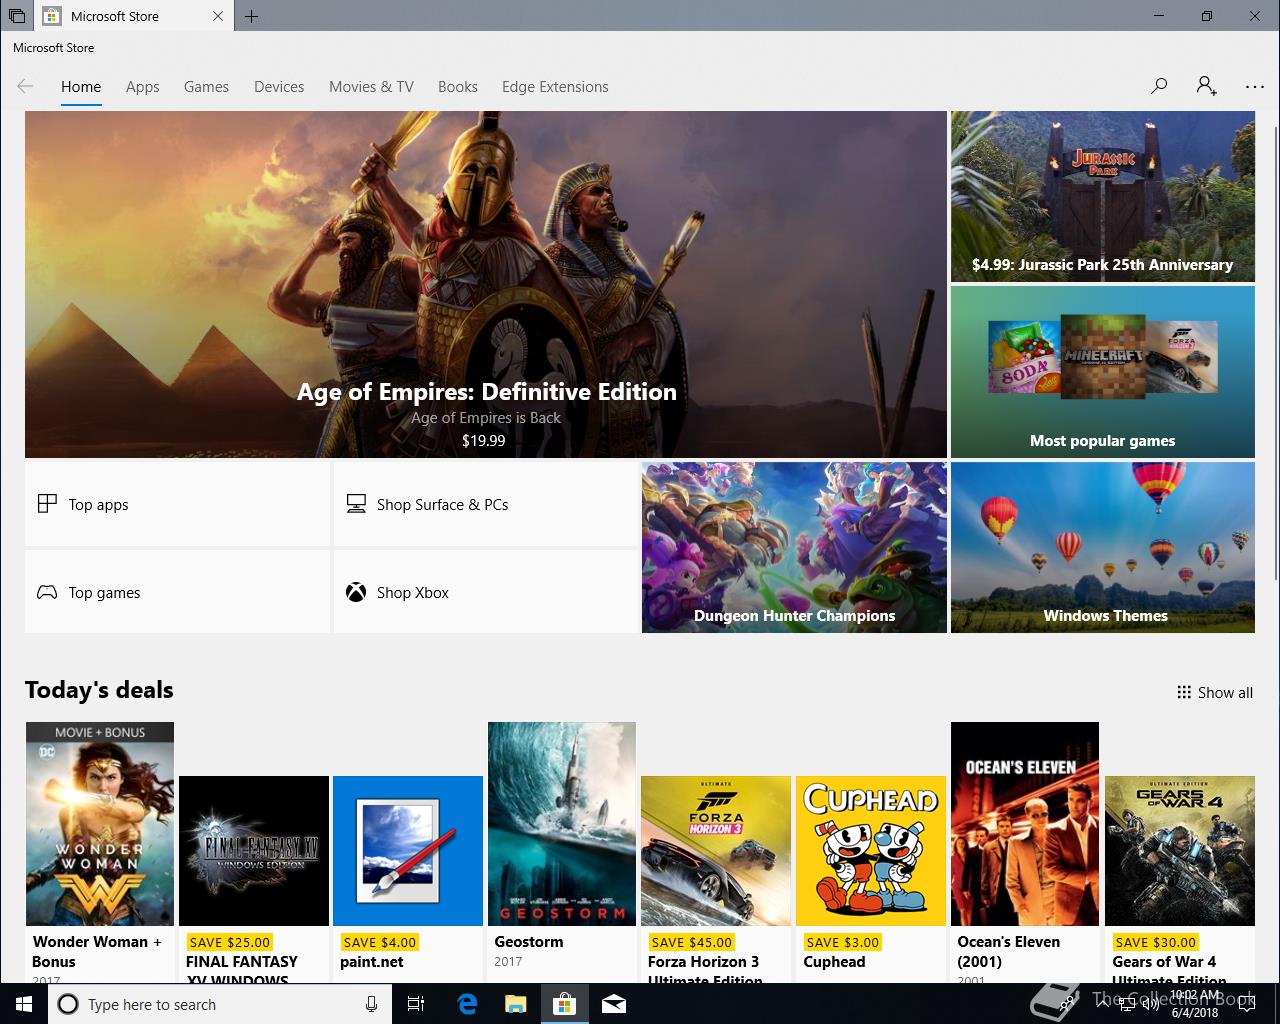
Task: Click the Cuphead title text
Action: tap(834, 962)
